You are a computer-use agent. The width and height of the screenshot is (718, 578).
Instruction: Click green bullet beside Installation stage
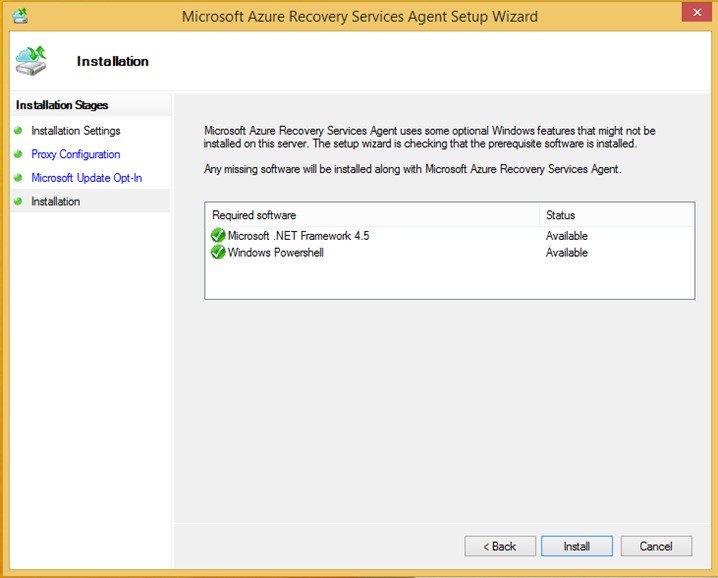pyautogui.click(x=18, y=201)
